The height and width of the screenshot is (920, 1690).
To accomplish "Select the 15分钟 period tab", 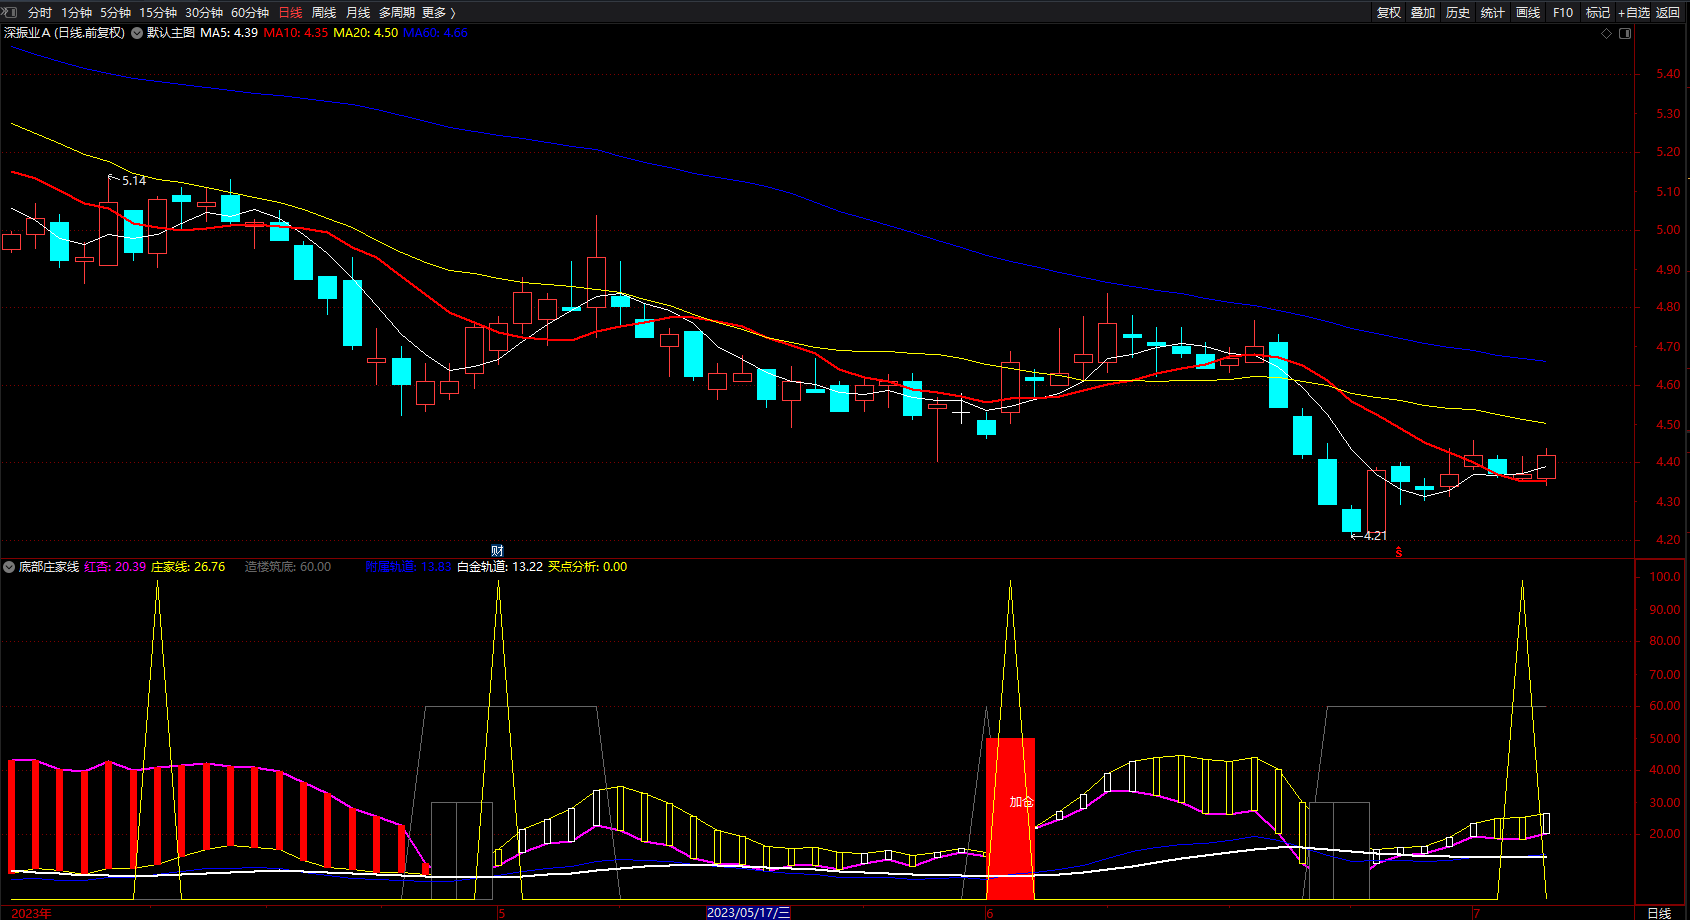I will pyautogui.click(x=158, y=13).
